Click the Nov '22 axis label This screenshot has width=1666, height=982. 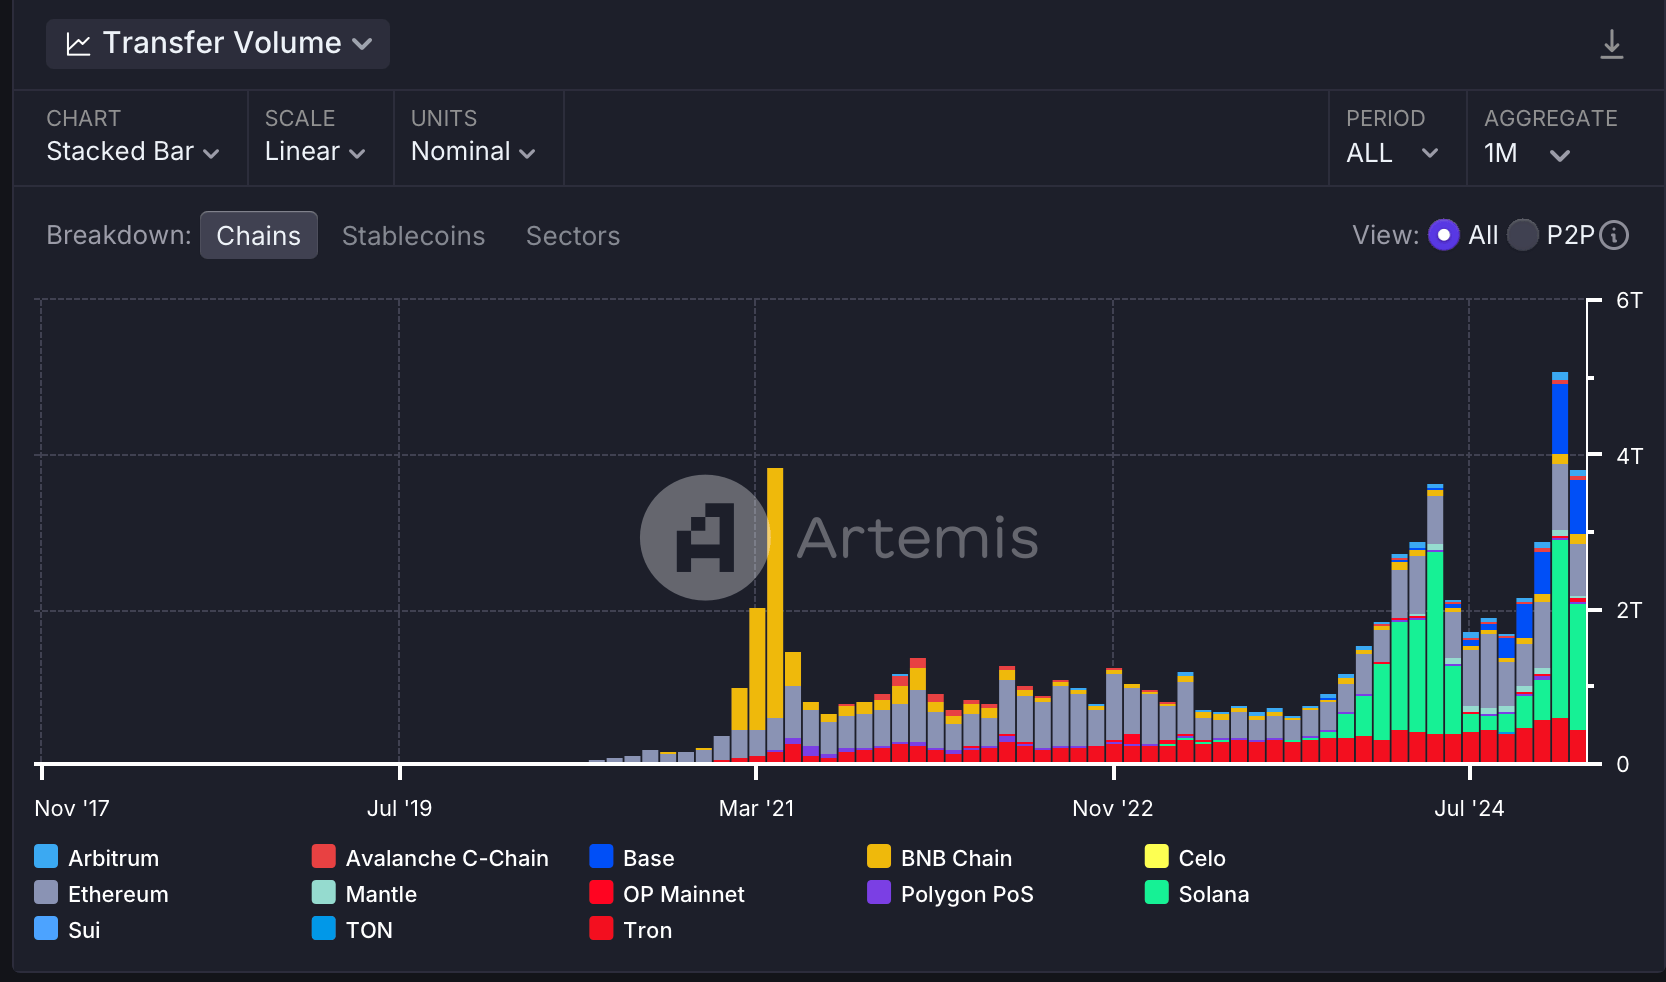tap(1113, 808)
